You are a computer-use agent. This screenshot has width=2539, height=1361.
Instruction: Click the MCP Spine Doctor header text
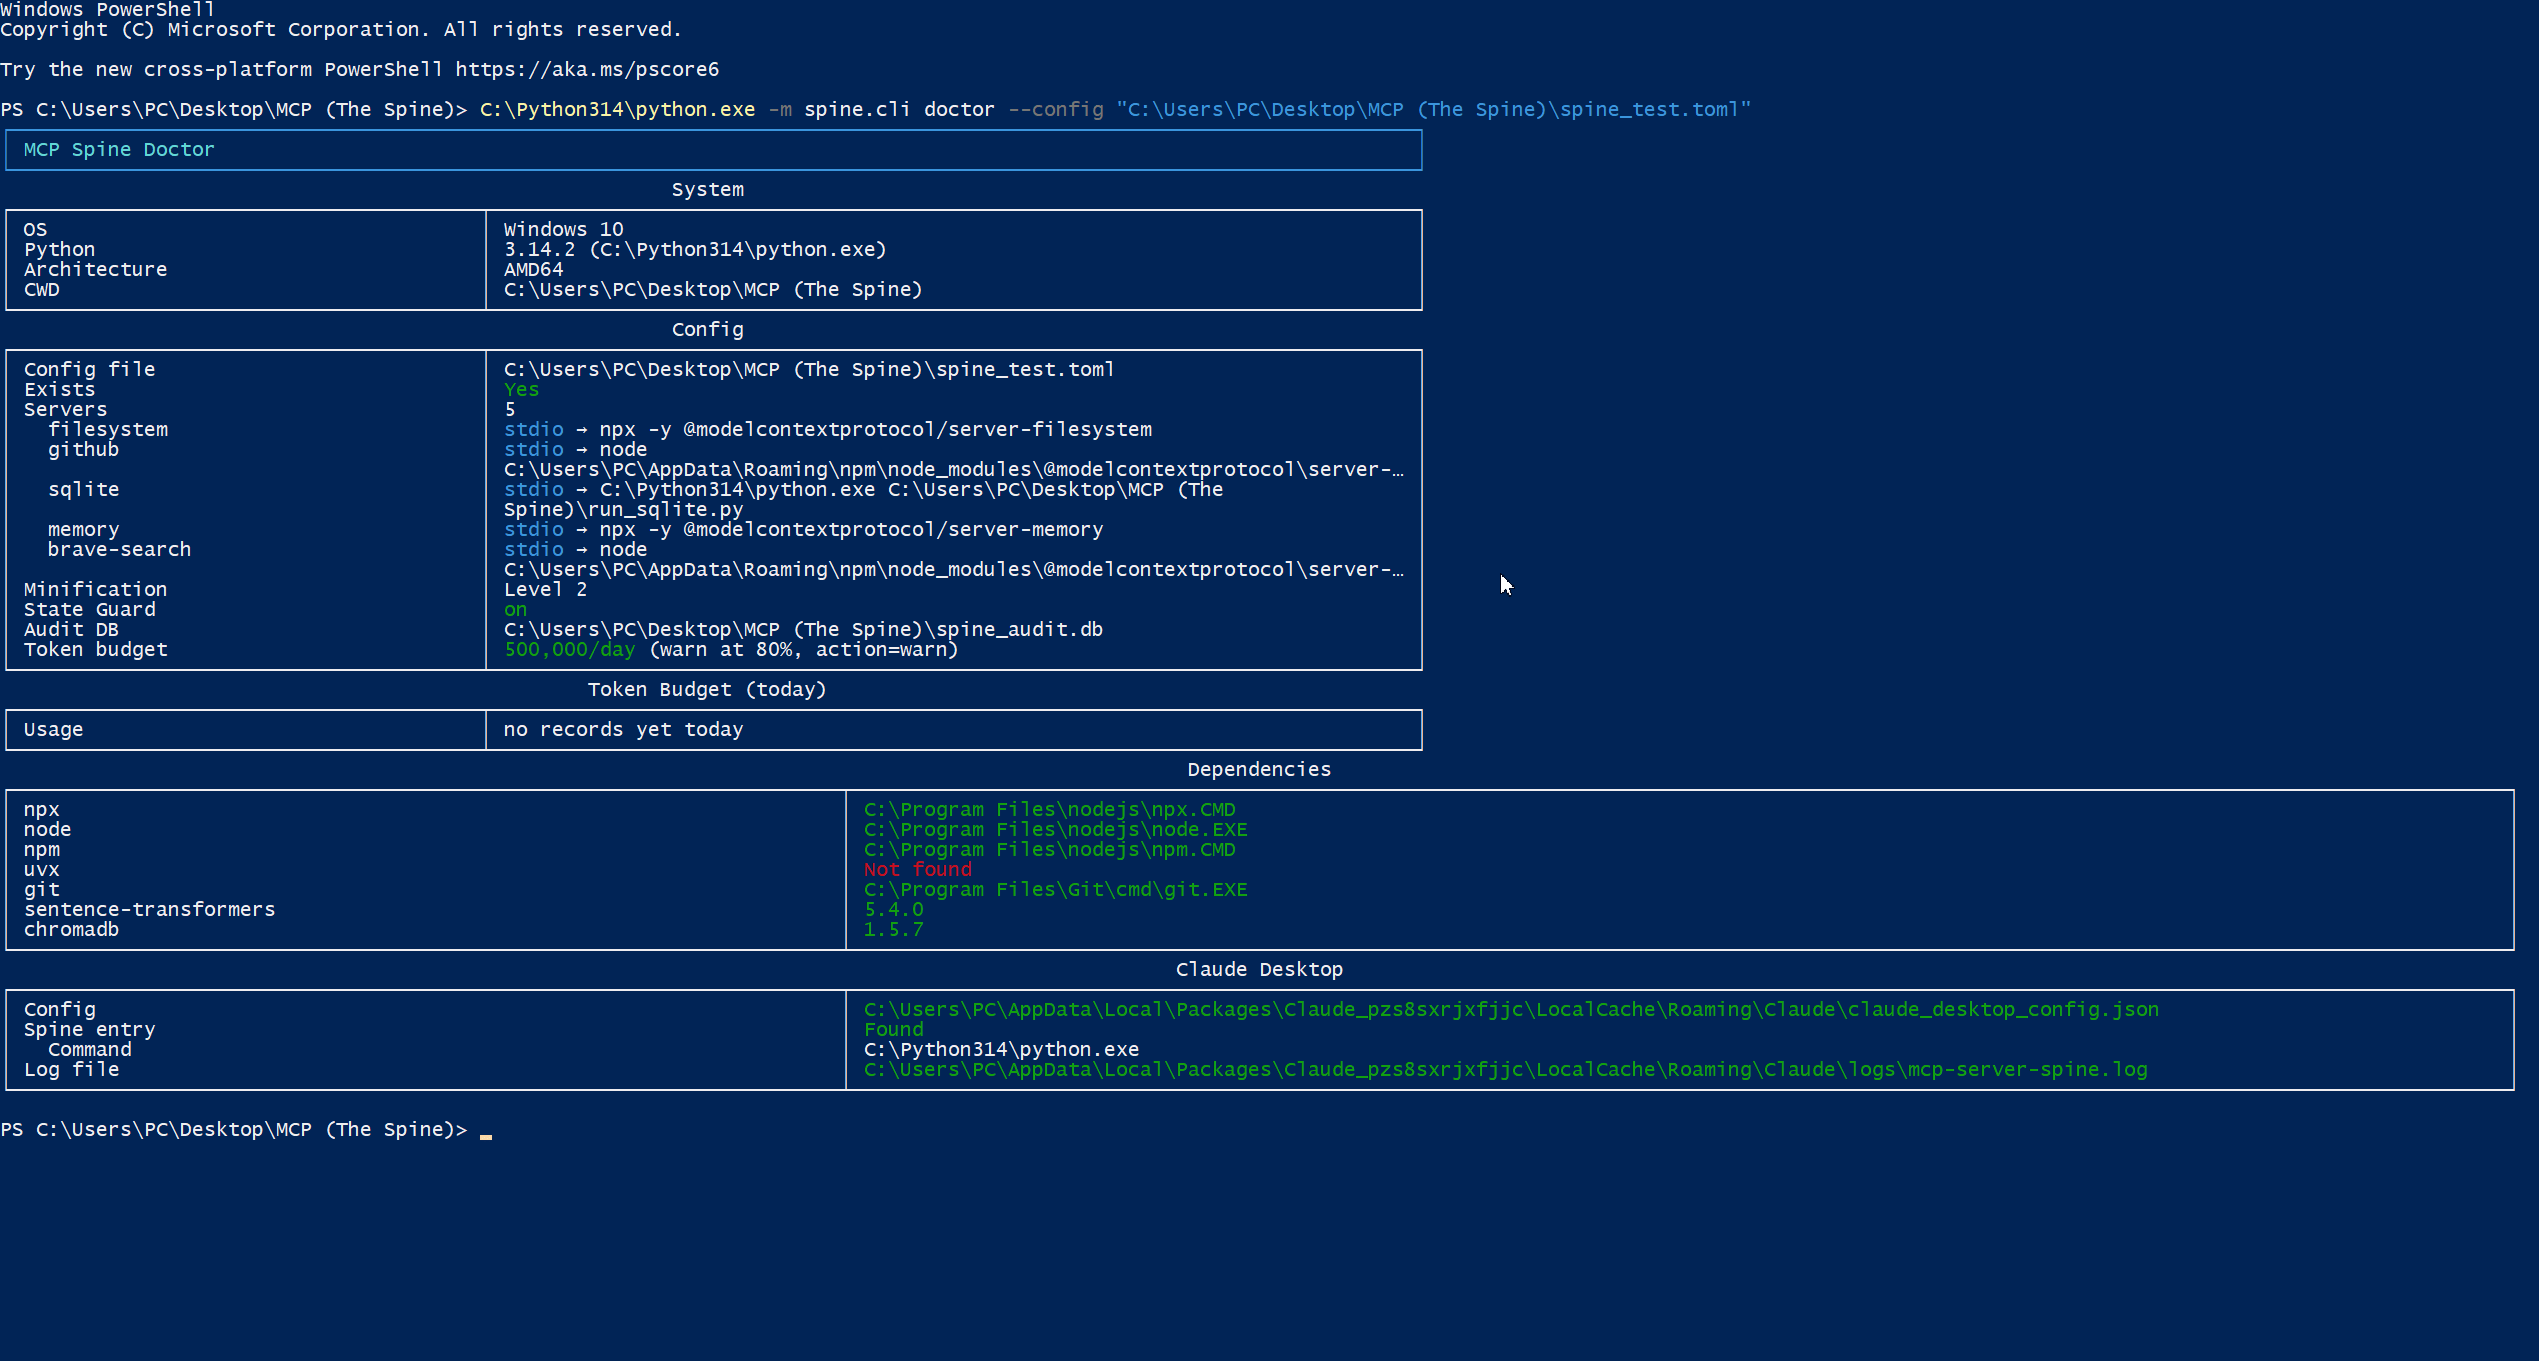119,150
